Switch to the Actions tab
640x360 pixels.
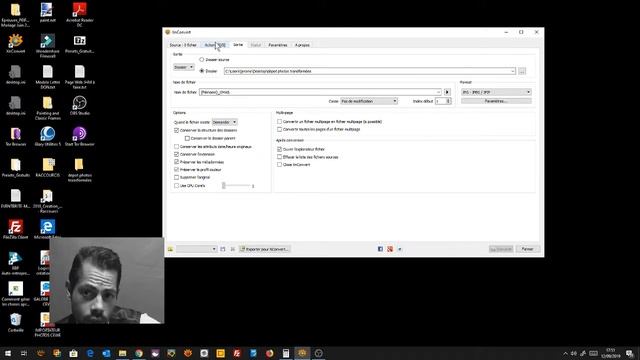215,45
